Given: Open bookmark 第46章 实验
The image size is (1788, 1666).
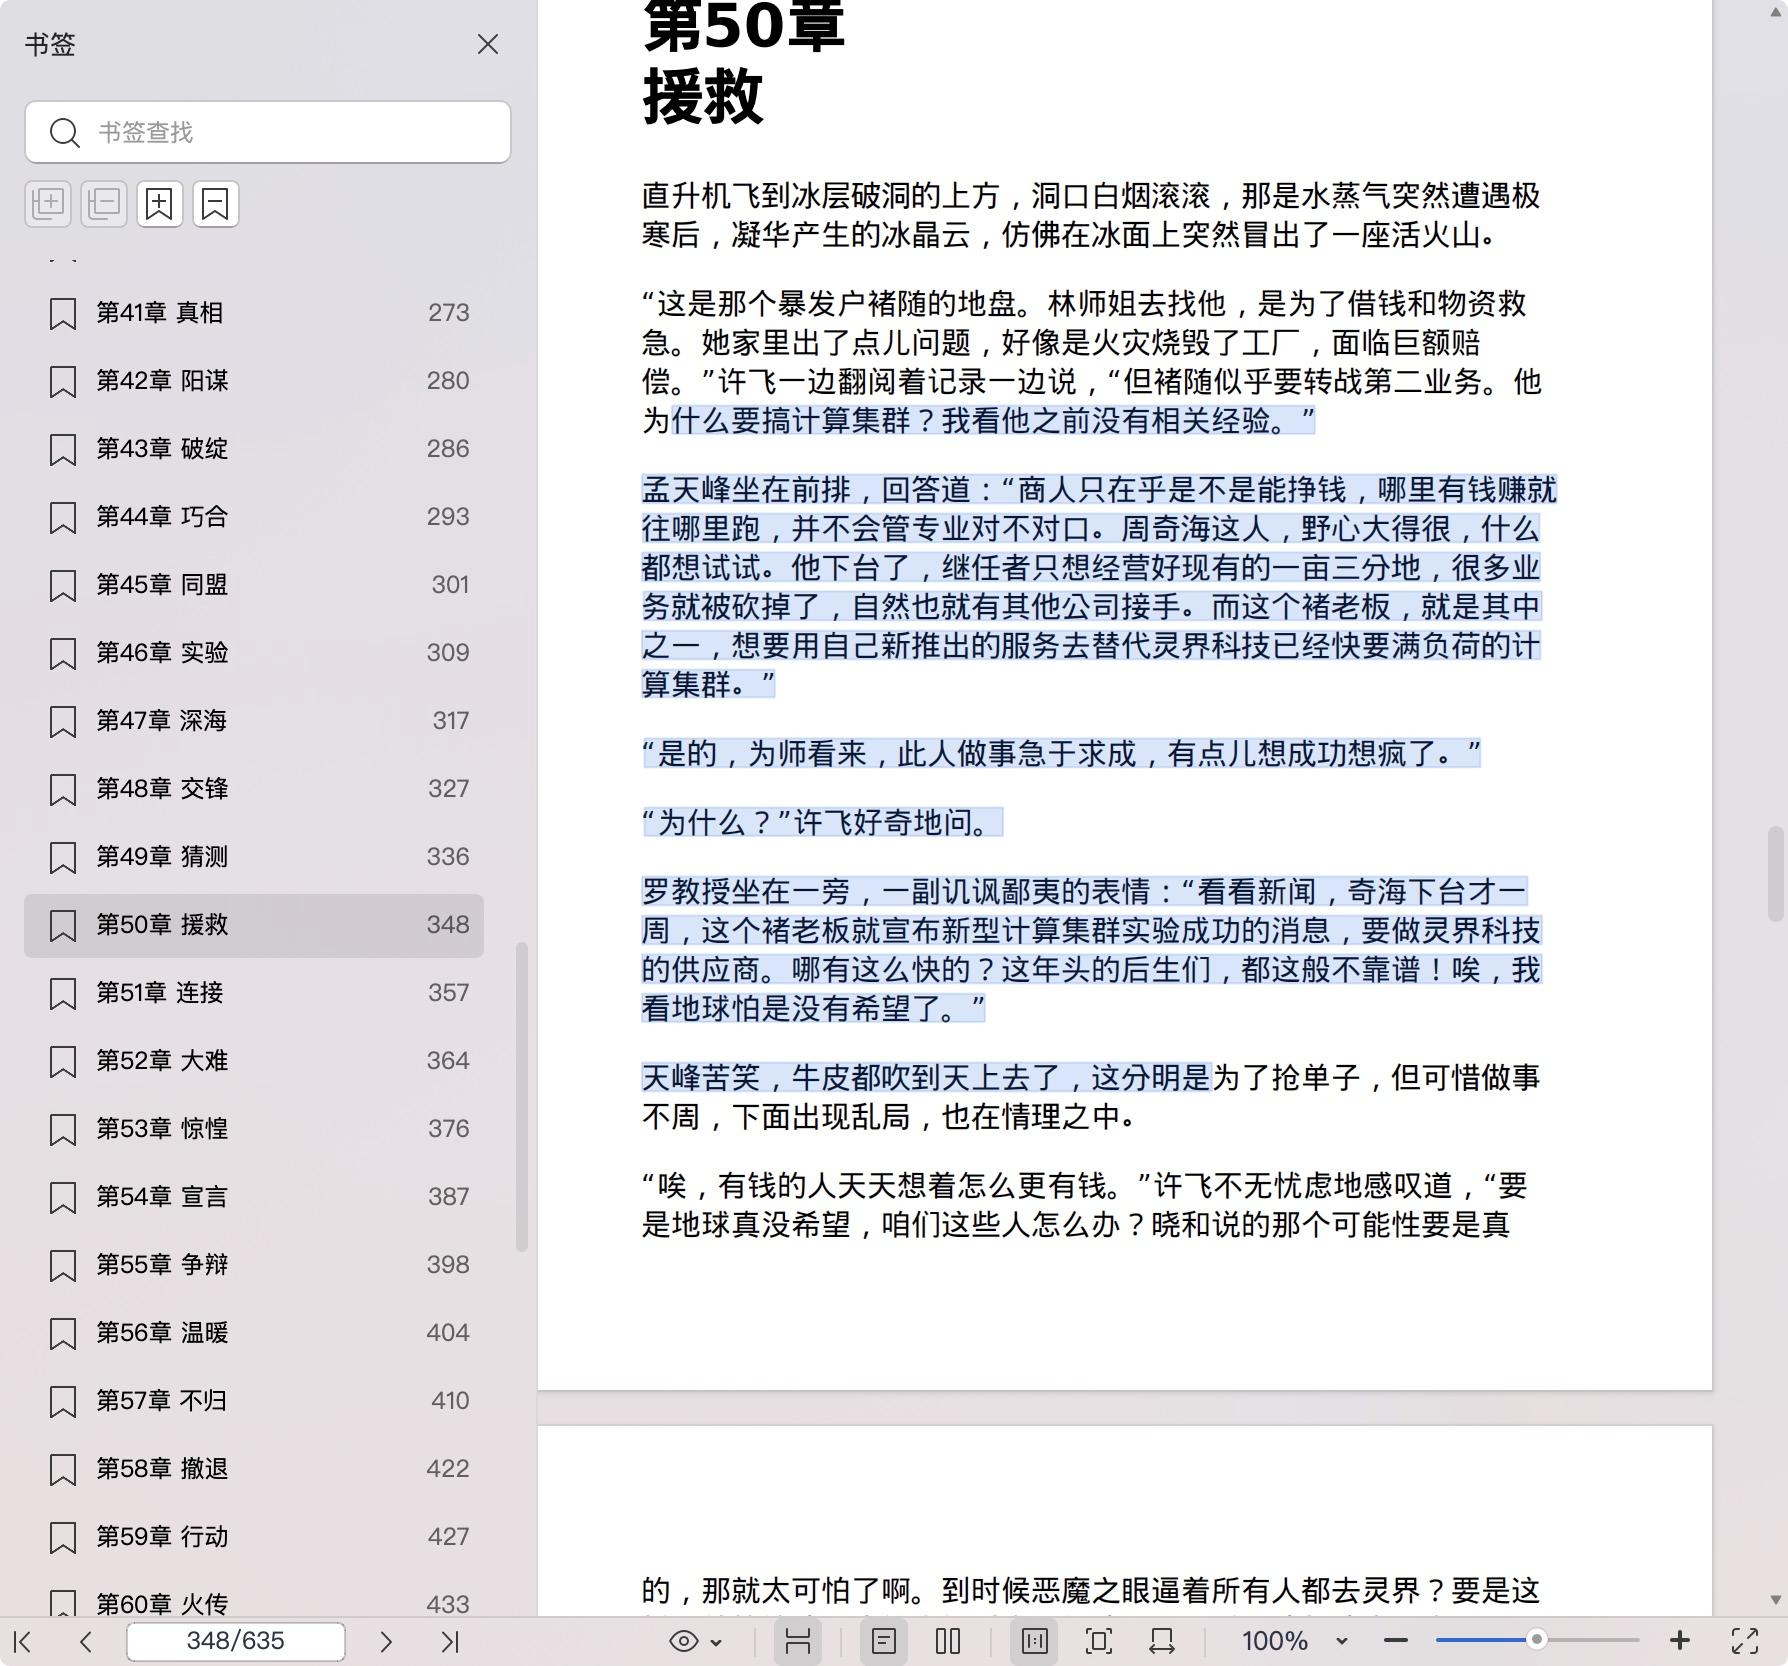Looking at the screenshot, I should [x=254, y=653].
